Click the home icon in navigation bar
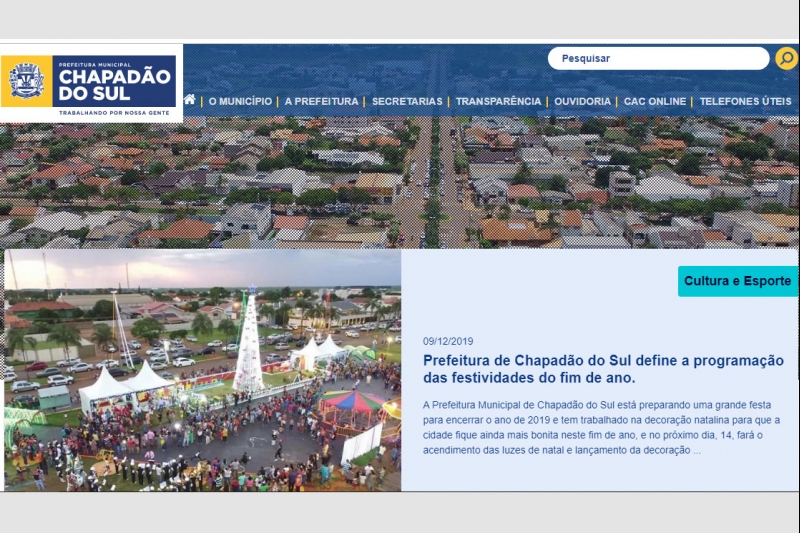 (x=190, y=99)
